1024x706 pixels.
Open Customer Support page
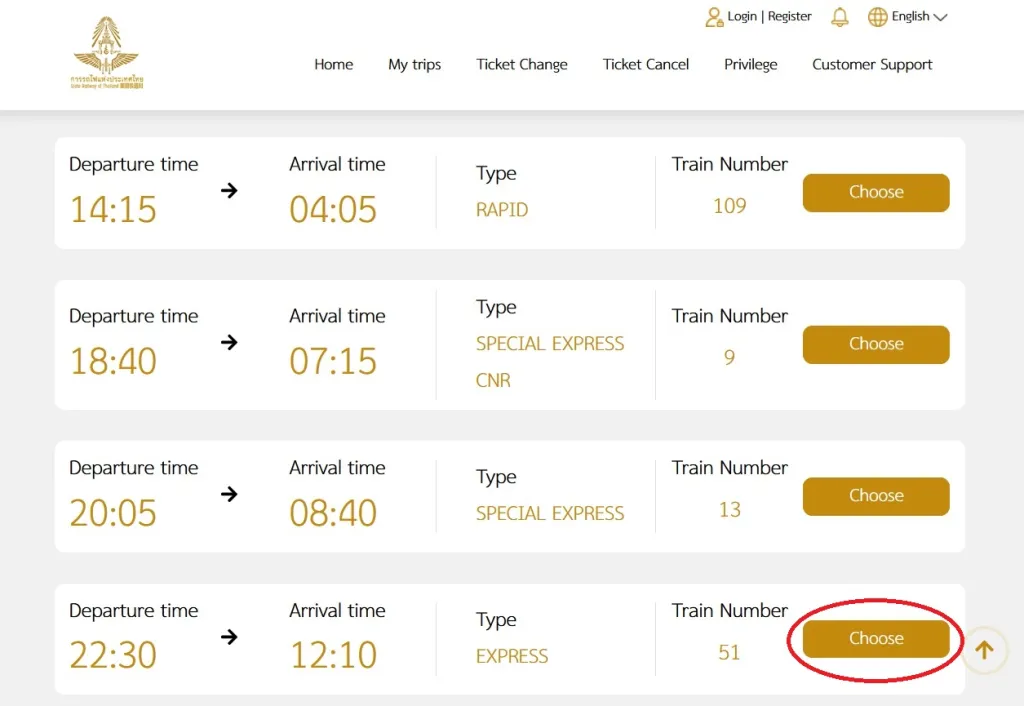click(x=872, y=65)
